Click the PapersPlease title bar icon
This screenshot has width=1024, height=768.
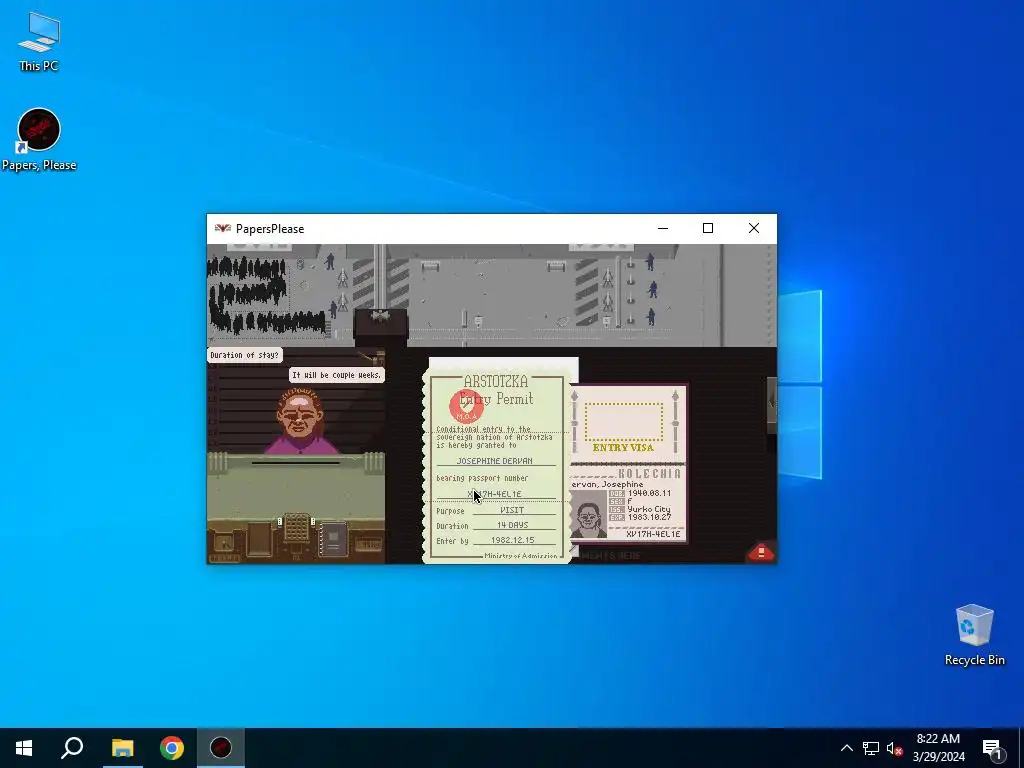point(223,229)
